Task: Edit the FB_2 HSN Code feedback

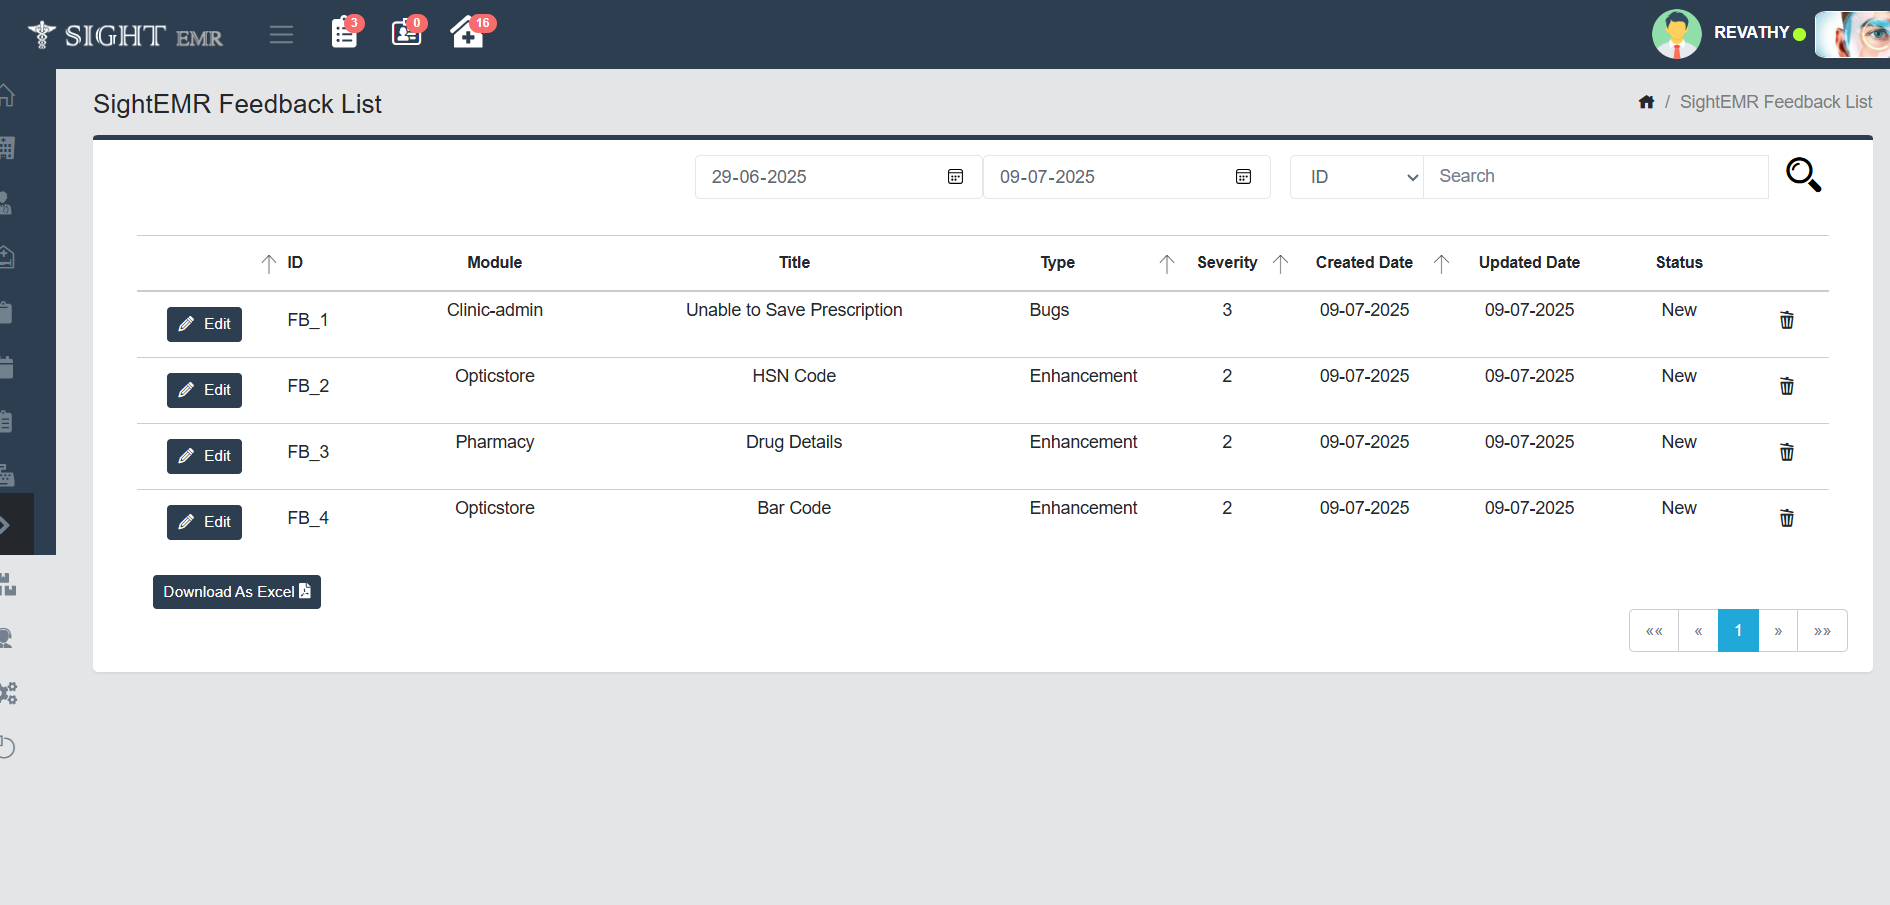Action: pyautogui.click(x=204, y=390)
